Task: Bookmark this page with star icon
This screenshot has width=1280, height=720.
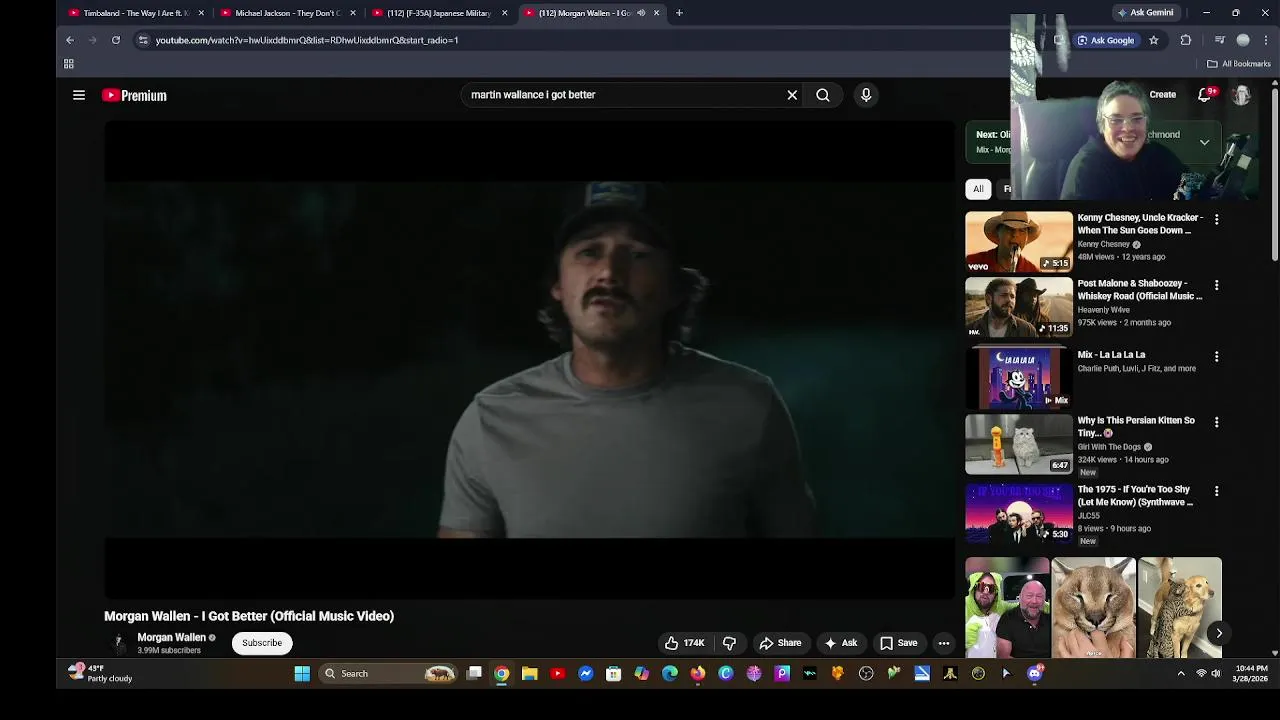Action: click(x=1153, y=40)
